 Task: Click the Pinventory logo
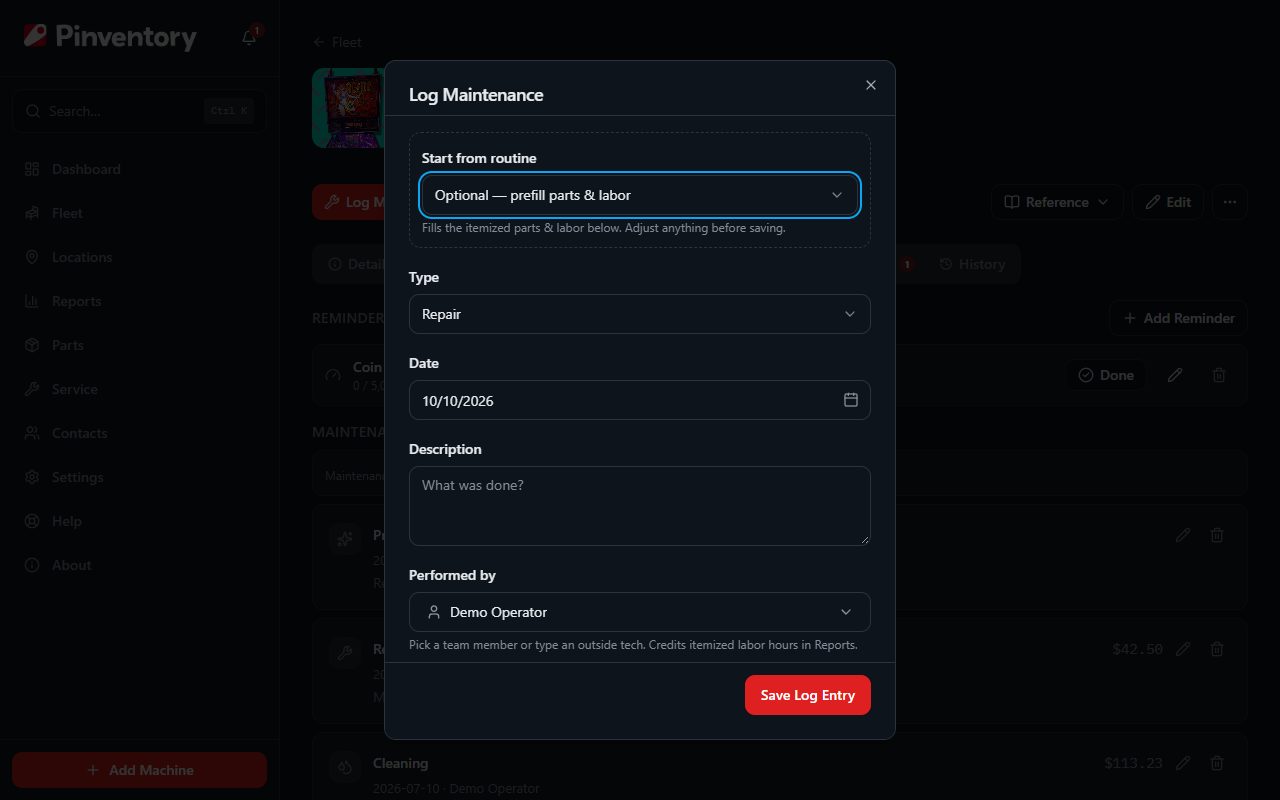pyautogui.click(x=110, y=37)
